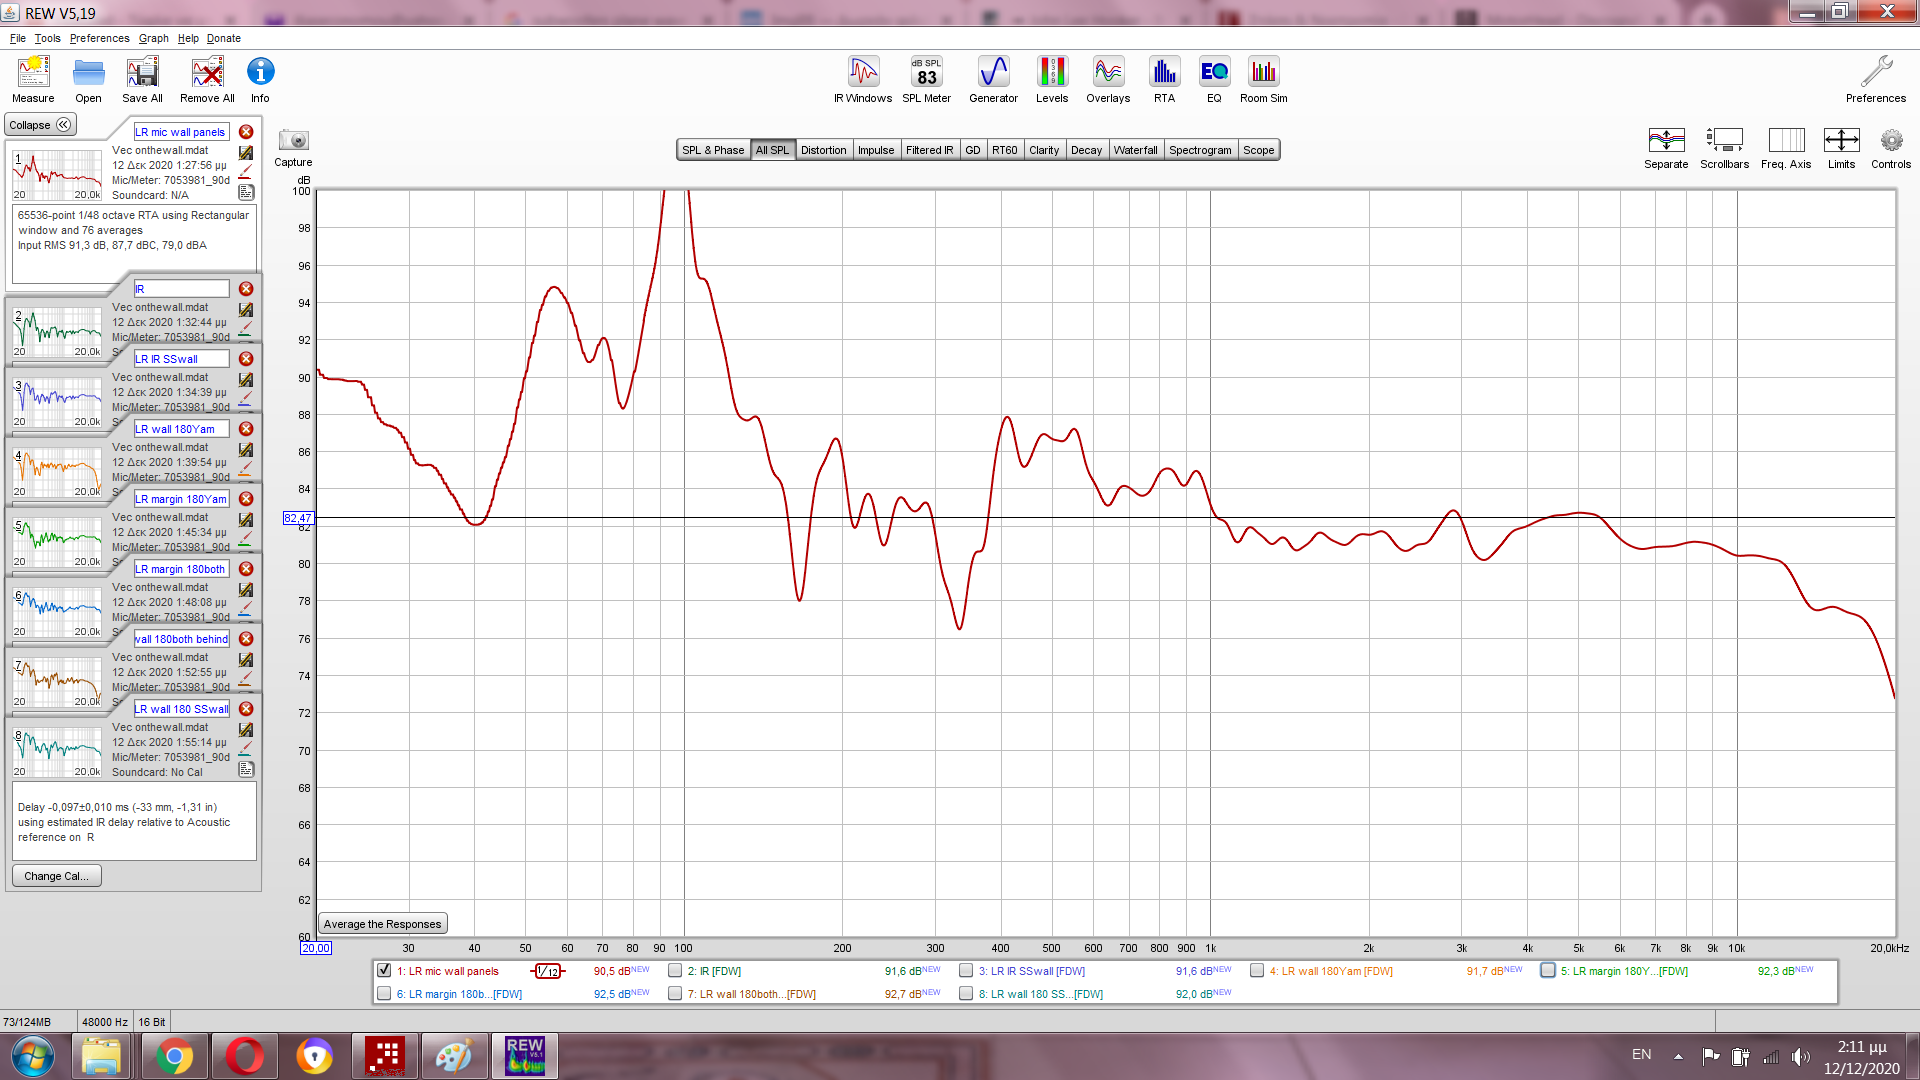Viewport: 1920px width, 1080px height.
Task: Open the Tools menu
Action: point(47,38)
